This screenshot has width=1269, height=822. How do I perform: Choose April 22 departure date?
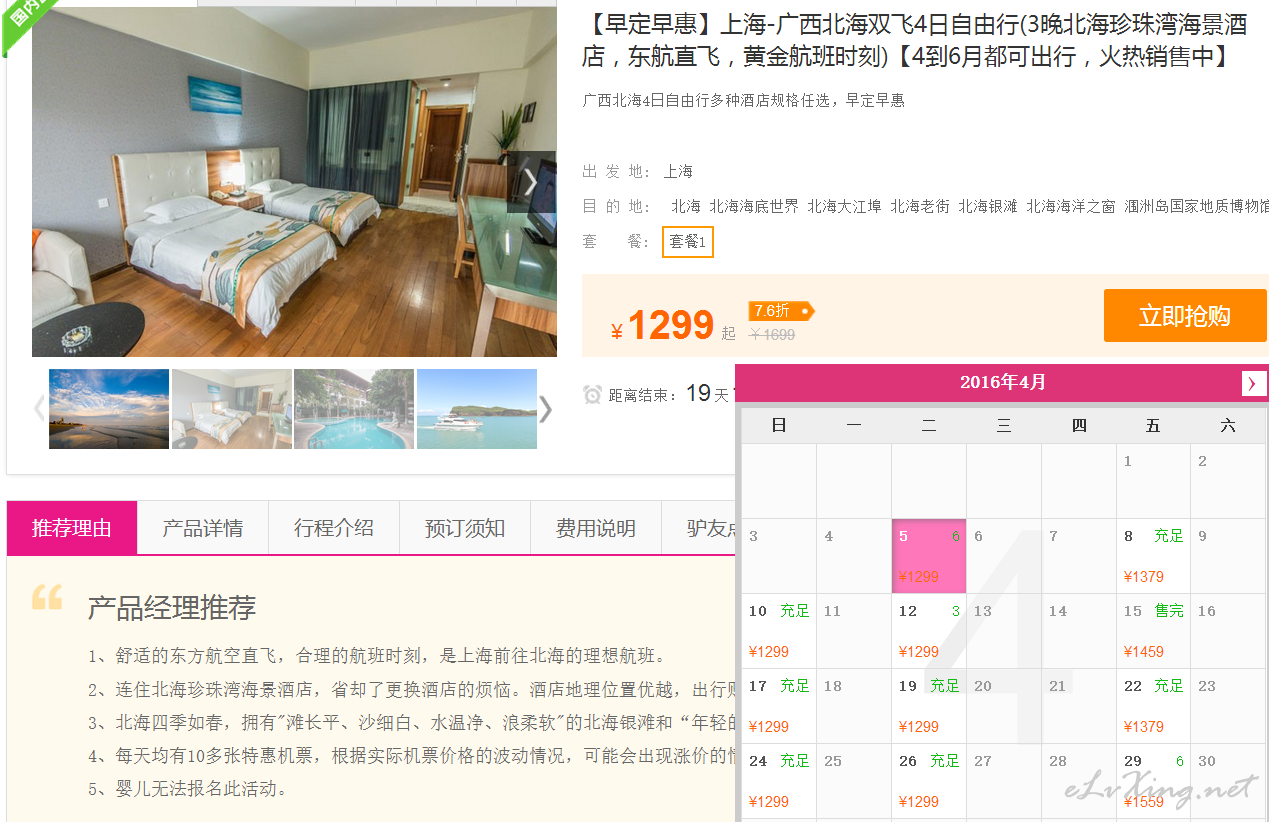[x=1153, y=706]
